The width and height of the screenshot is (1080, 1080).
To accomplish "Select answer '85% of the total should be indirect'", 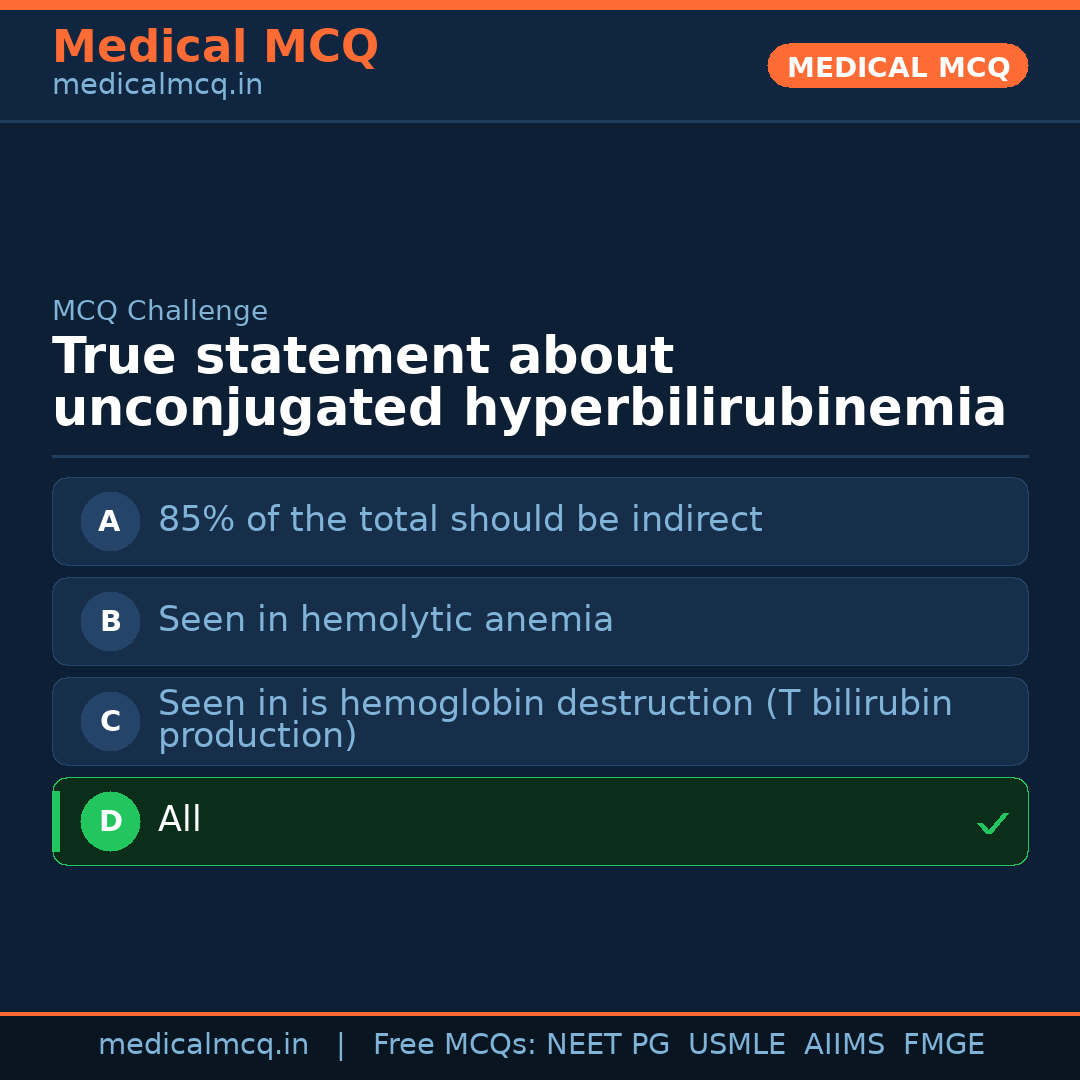I will click(460, 520).
